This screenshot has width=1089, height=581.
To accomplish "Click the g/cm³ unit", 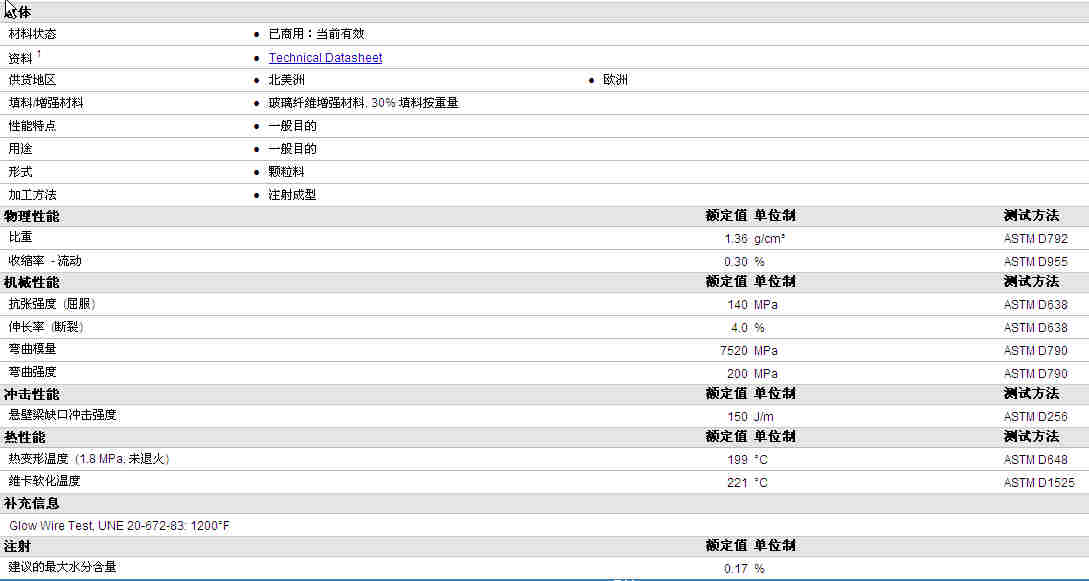I will [769, 239].
